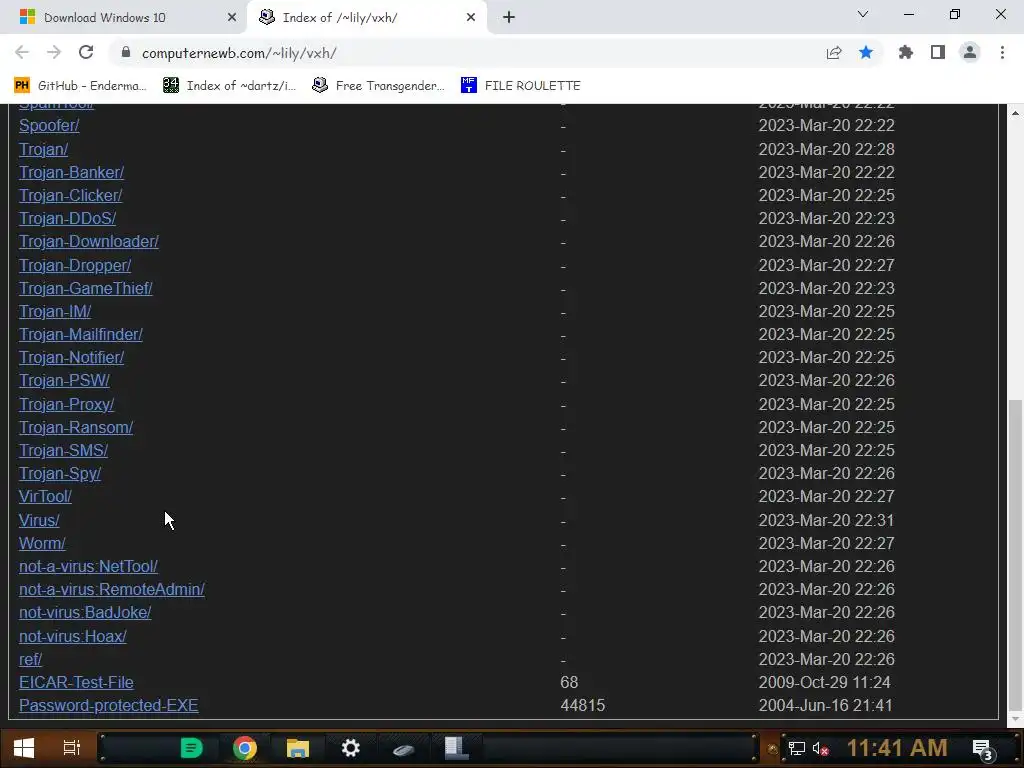This screenshot has width=1024, height=768.
Task: Open File Explorer from the taskbar
Action: point(298,748)
